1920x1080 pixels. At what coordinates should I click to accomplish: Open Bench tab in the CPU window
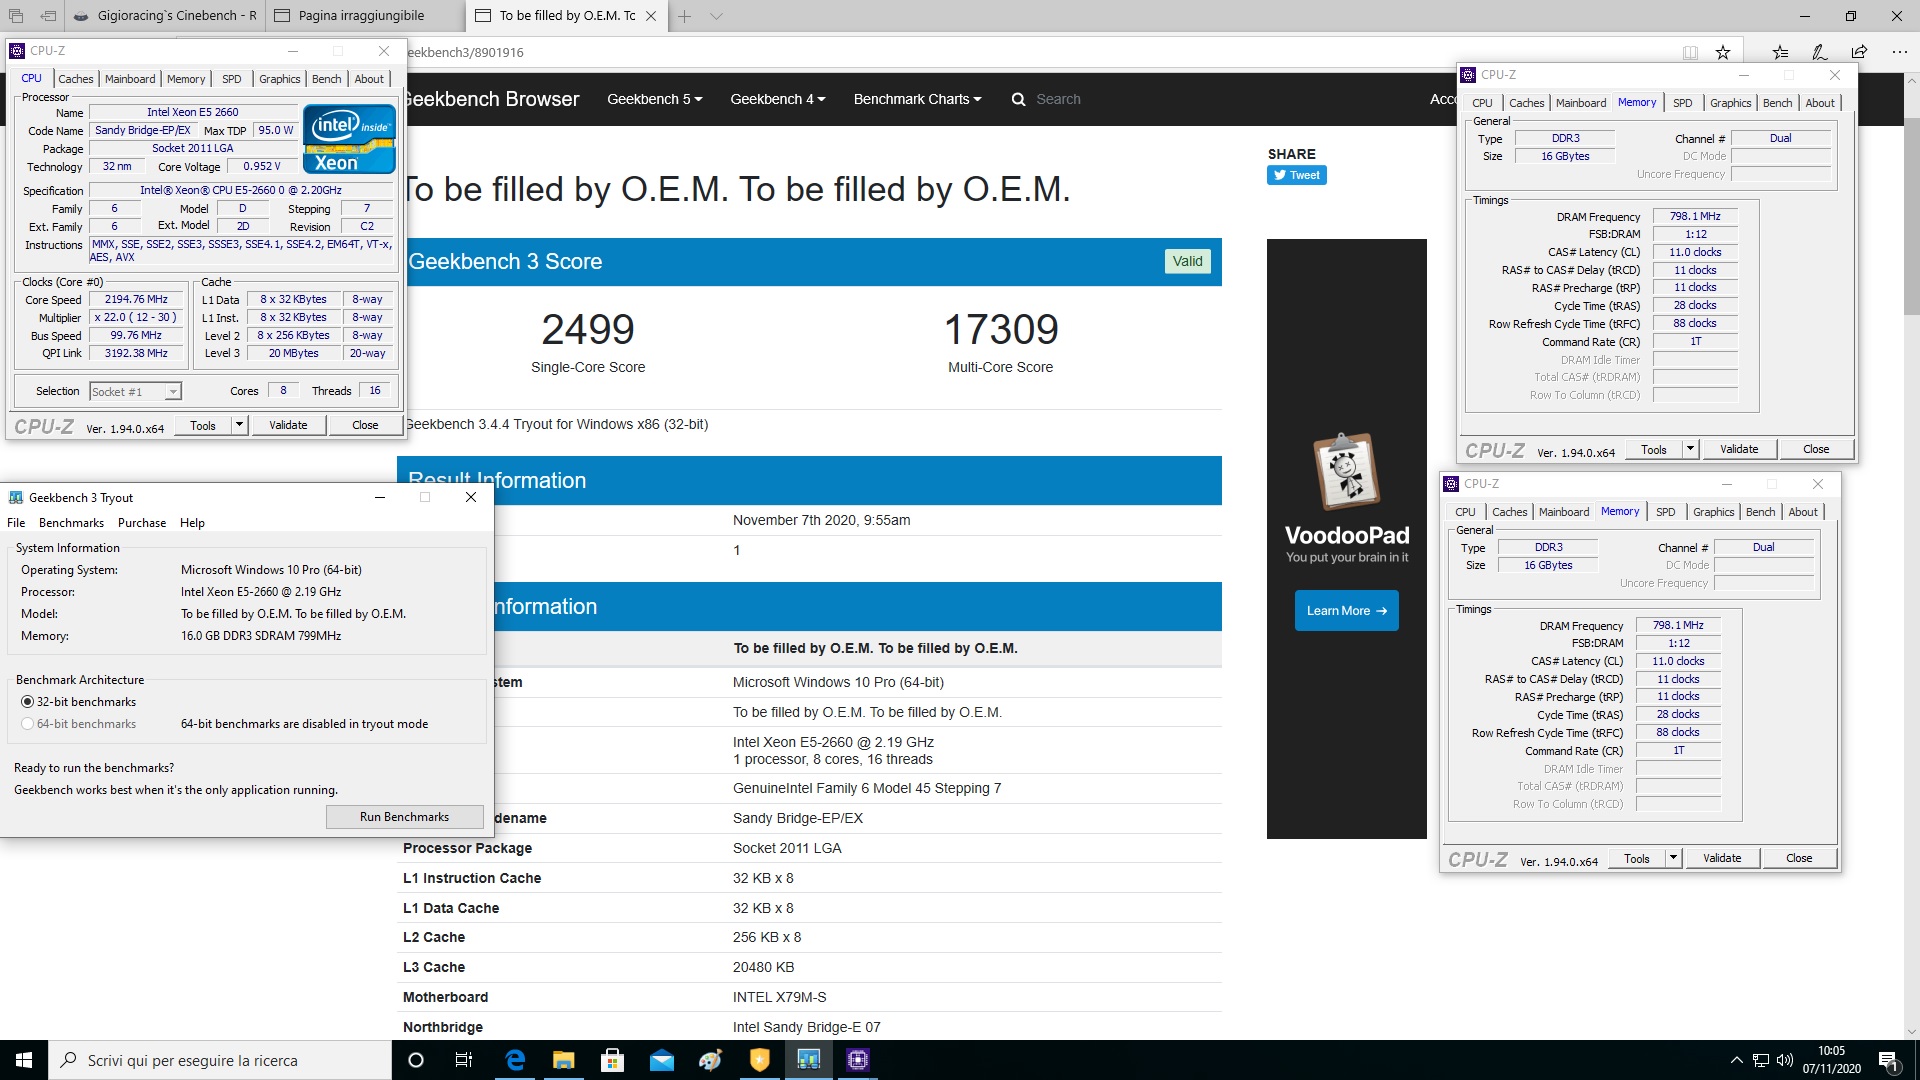(326, 79)
